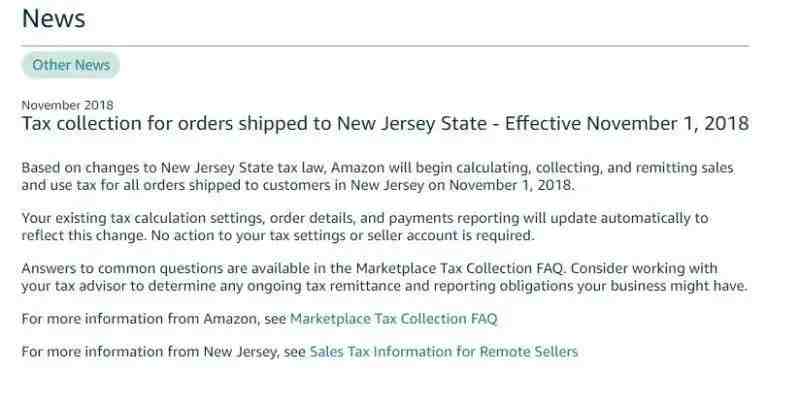Click 'No action to your tax settings' sentence
The width and height of the screenshot is (800, 402).
click(x=342, y=236)
